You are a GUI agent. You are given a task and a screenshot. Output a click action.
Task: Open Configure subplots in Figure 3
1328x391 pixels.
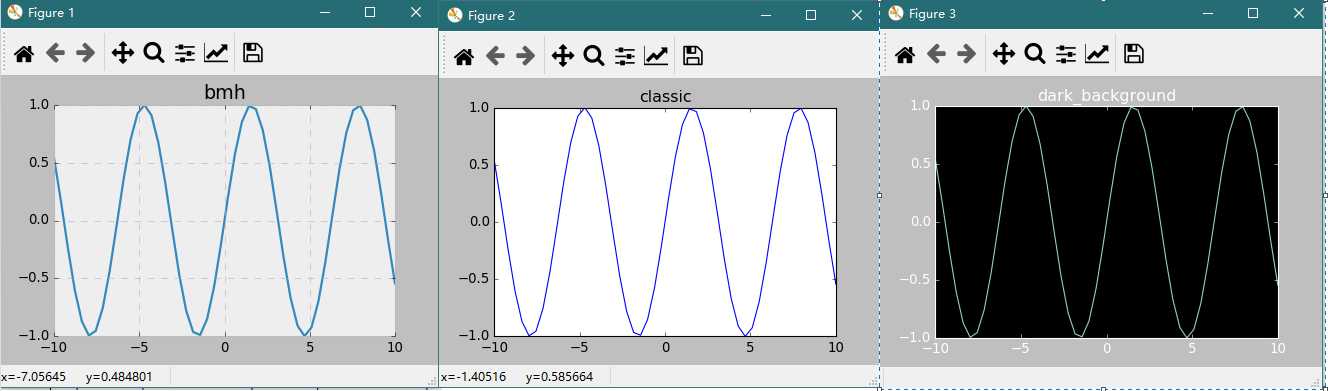coord(1066,54)
